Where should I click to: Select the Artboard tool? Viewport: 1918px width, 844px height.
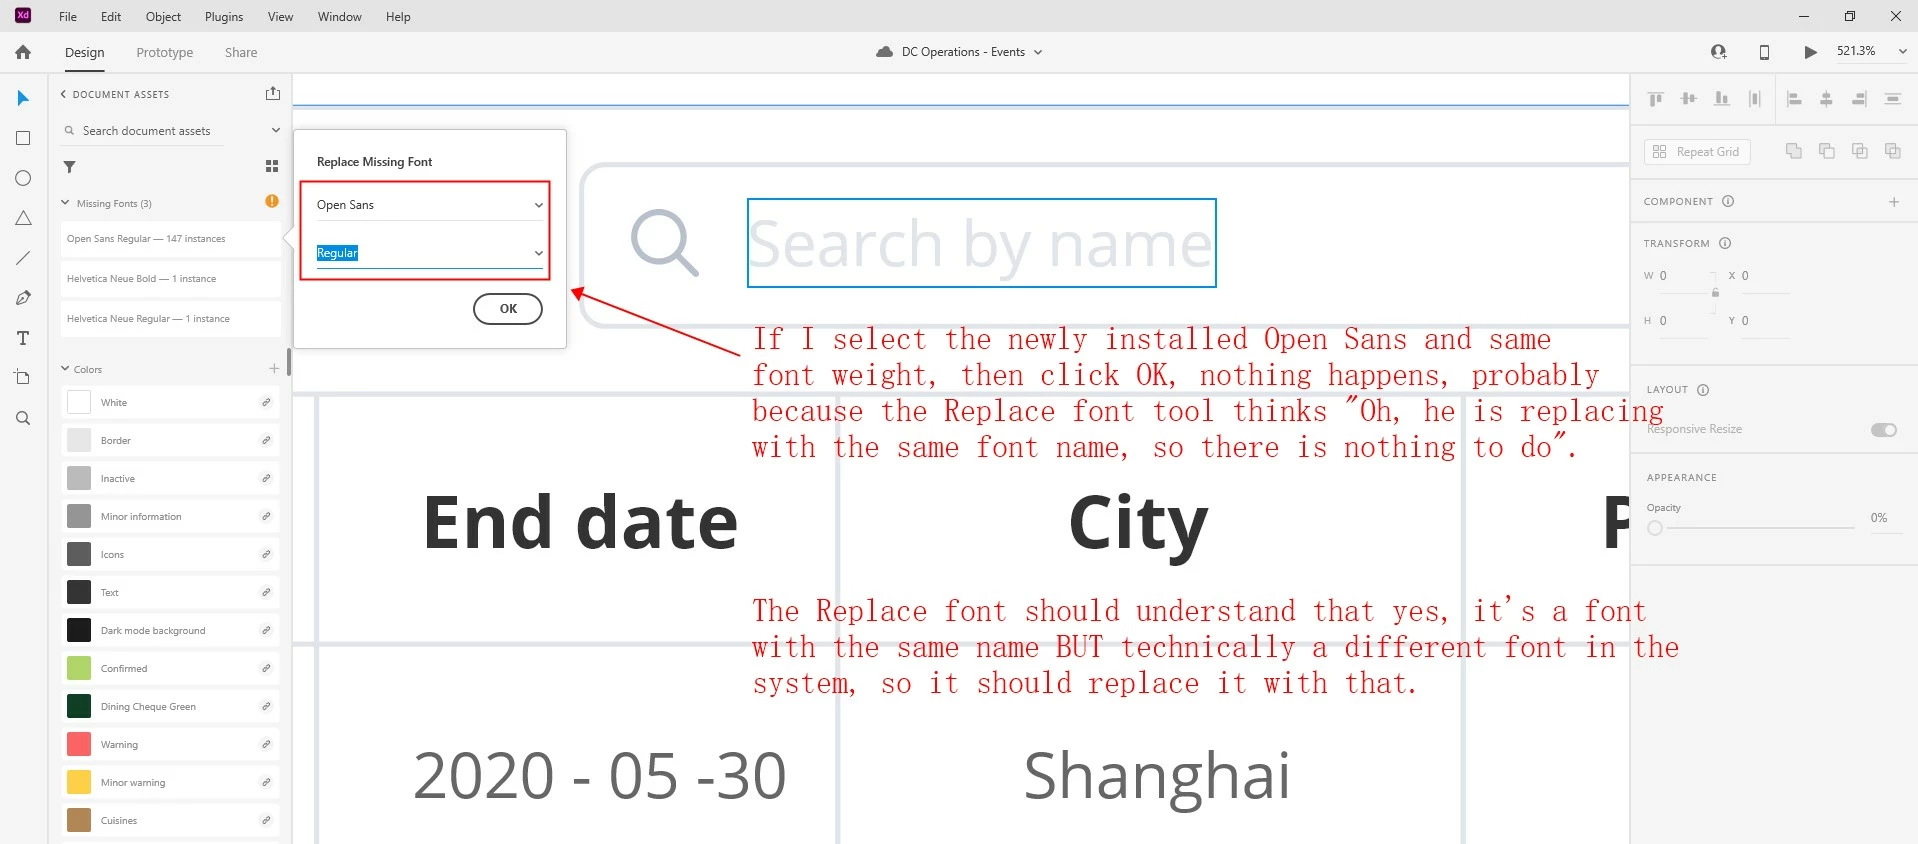pyautogui.click(x=23, y=378)
